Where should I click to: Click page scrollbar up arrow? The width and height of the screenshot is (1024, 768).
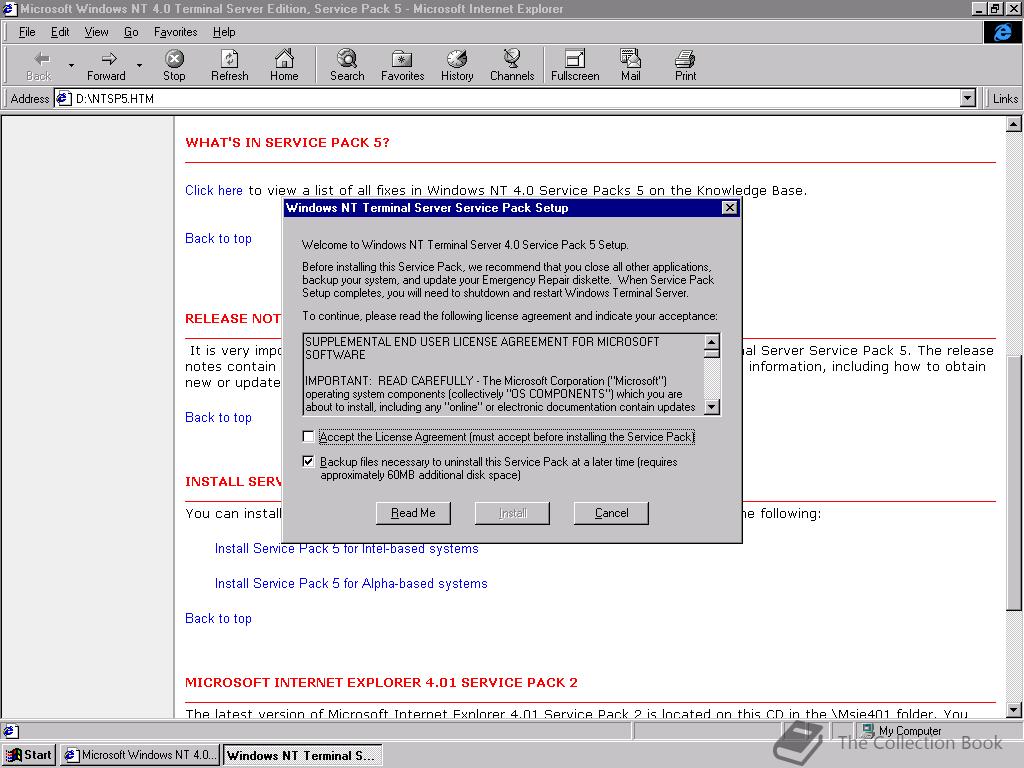point(1014,124)
